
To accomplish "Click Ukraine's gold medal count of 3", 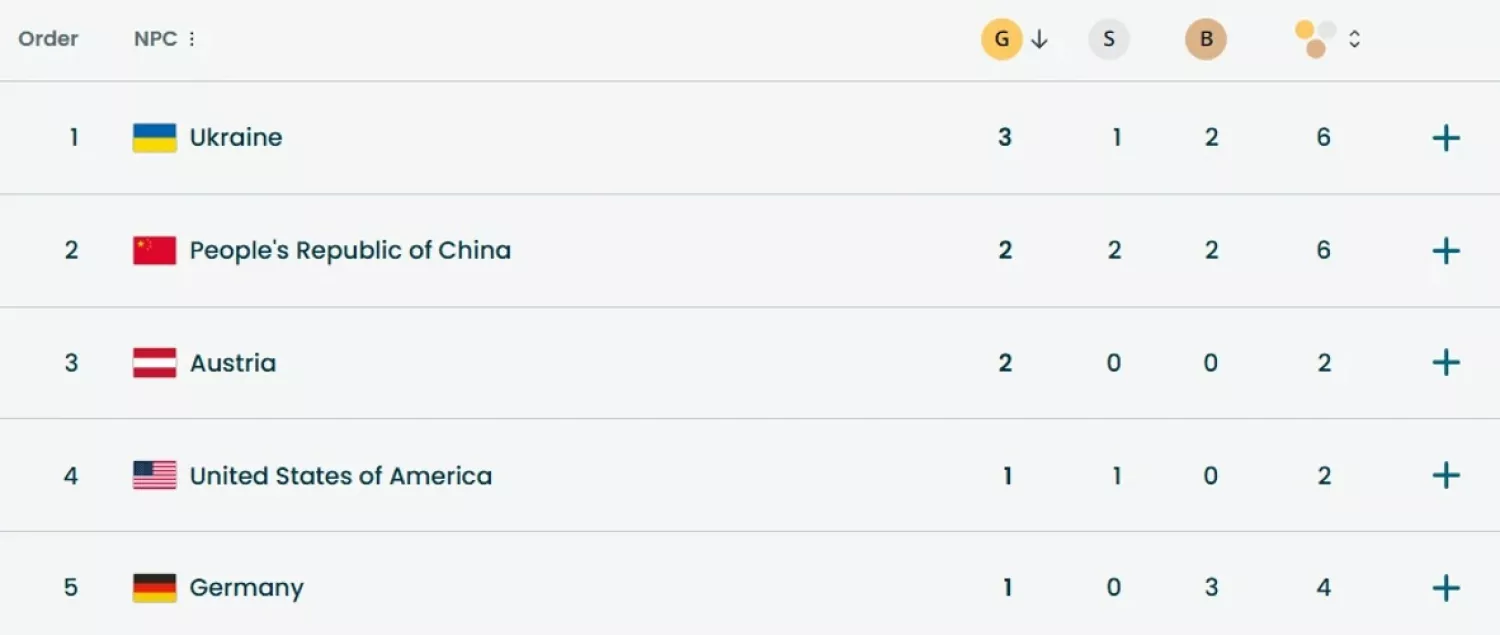I will 1004,137.
